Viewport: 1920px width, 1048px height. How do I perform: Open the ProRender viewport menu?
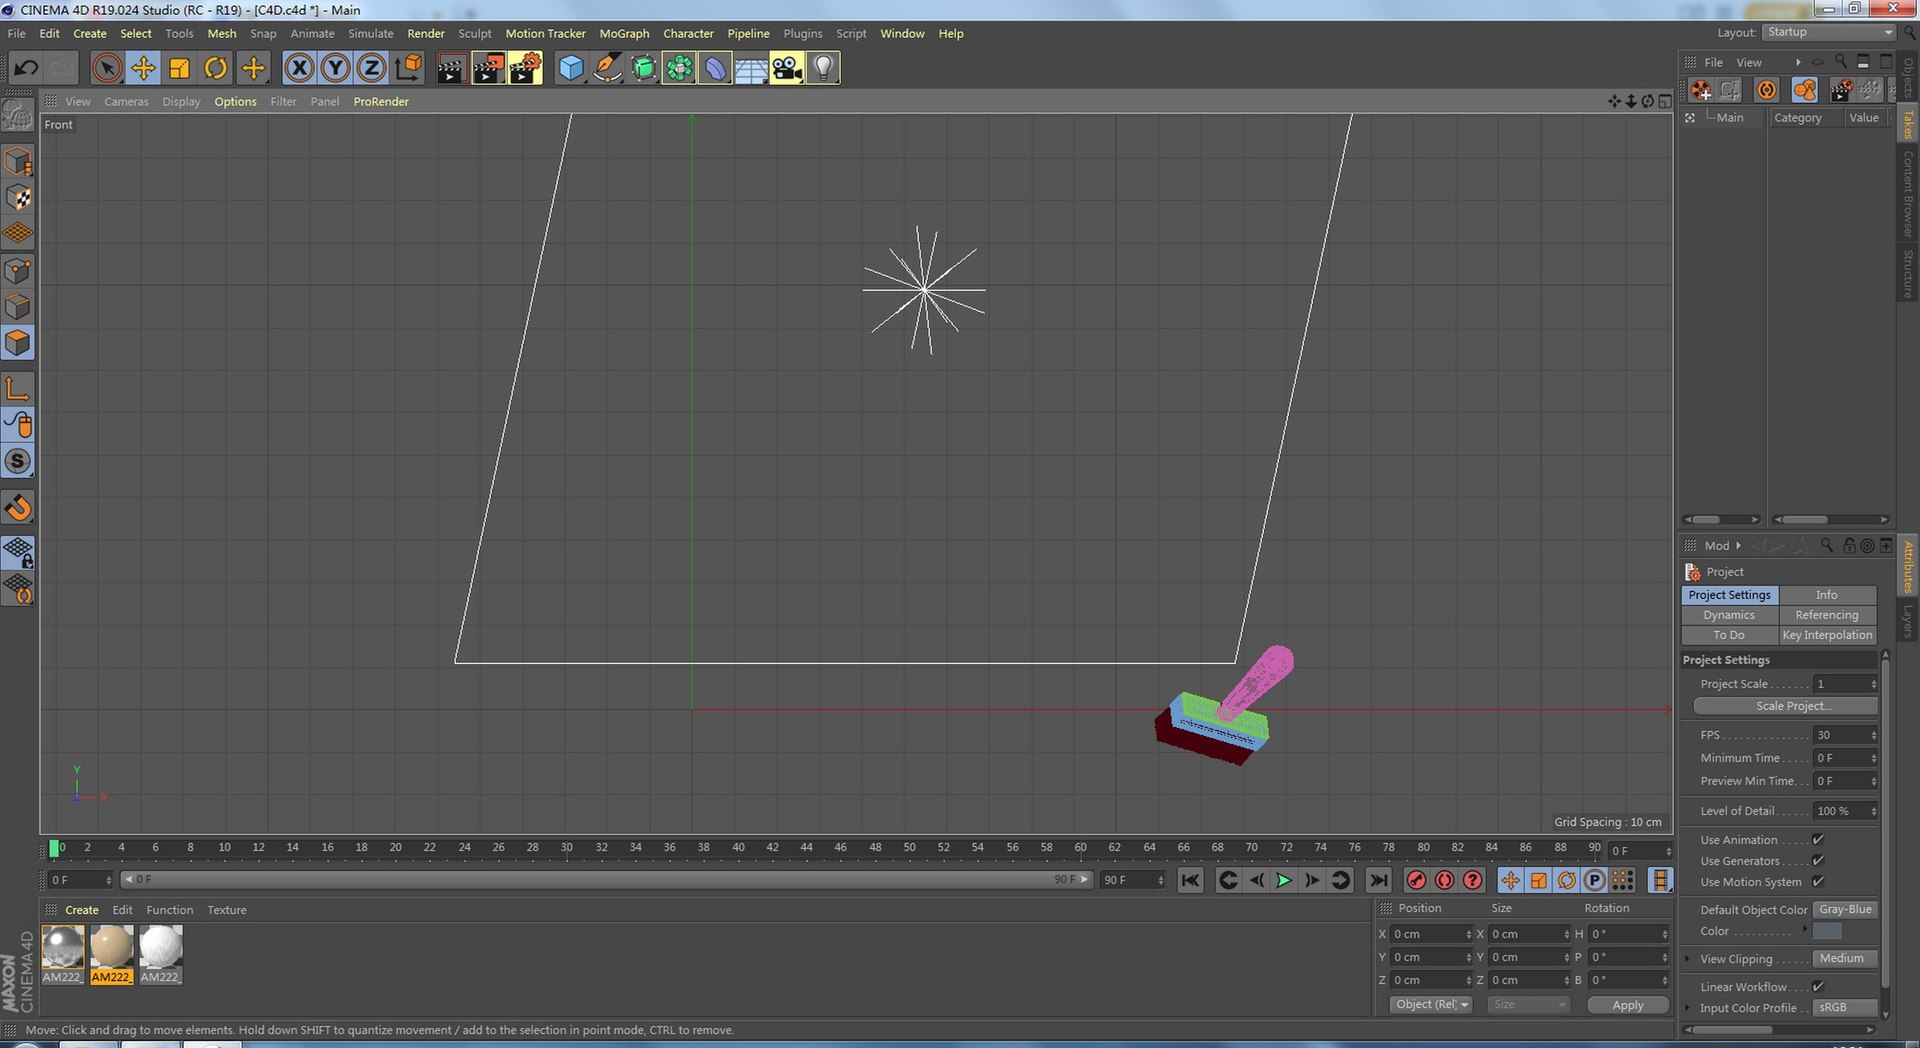381,102
